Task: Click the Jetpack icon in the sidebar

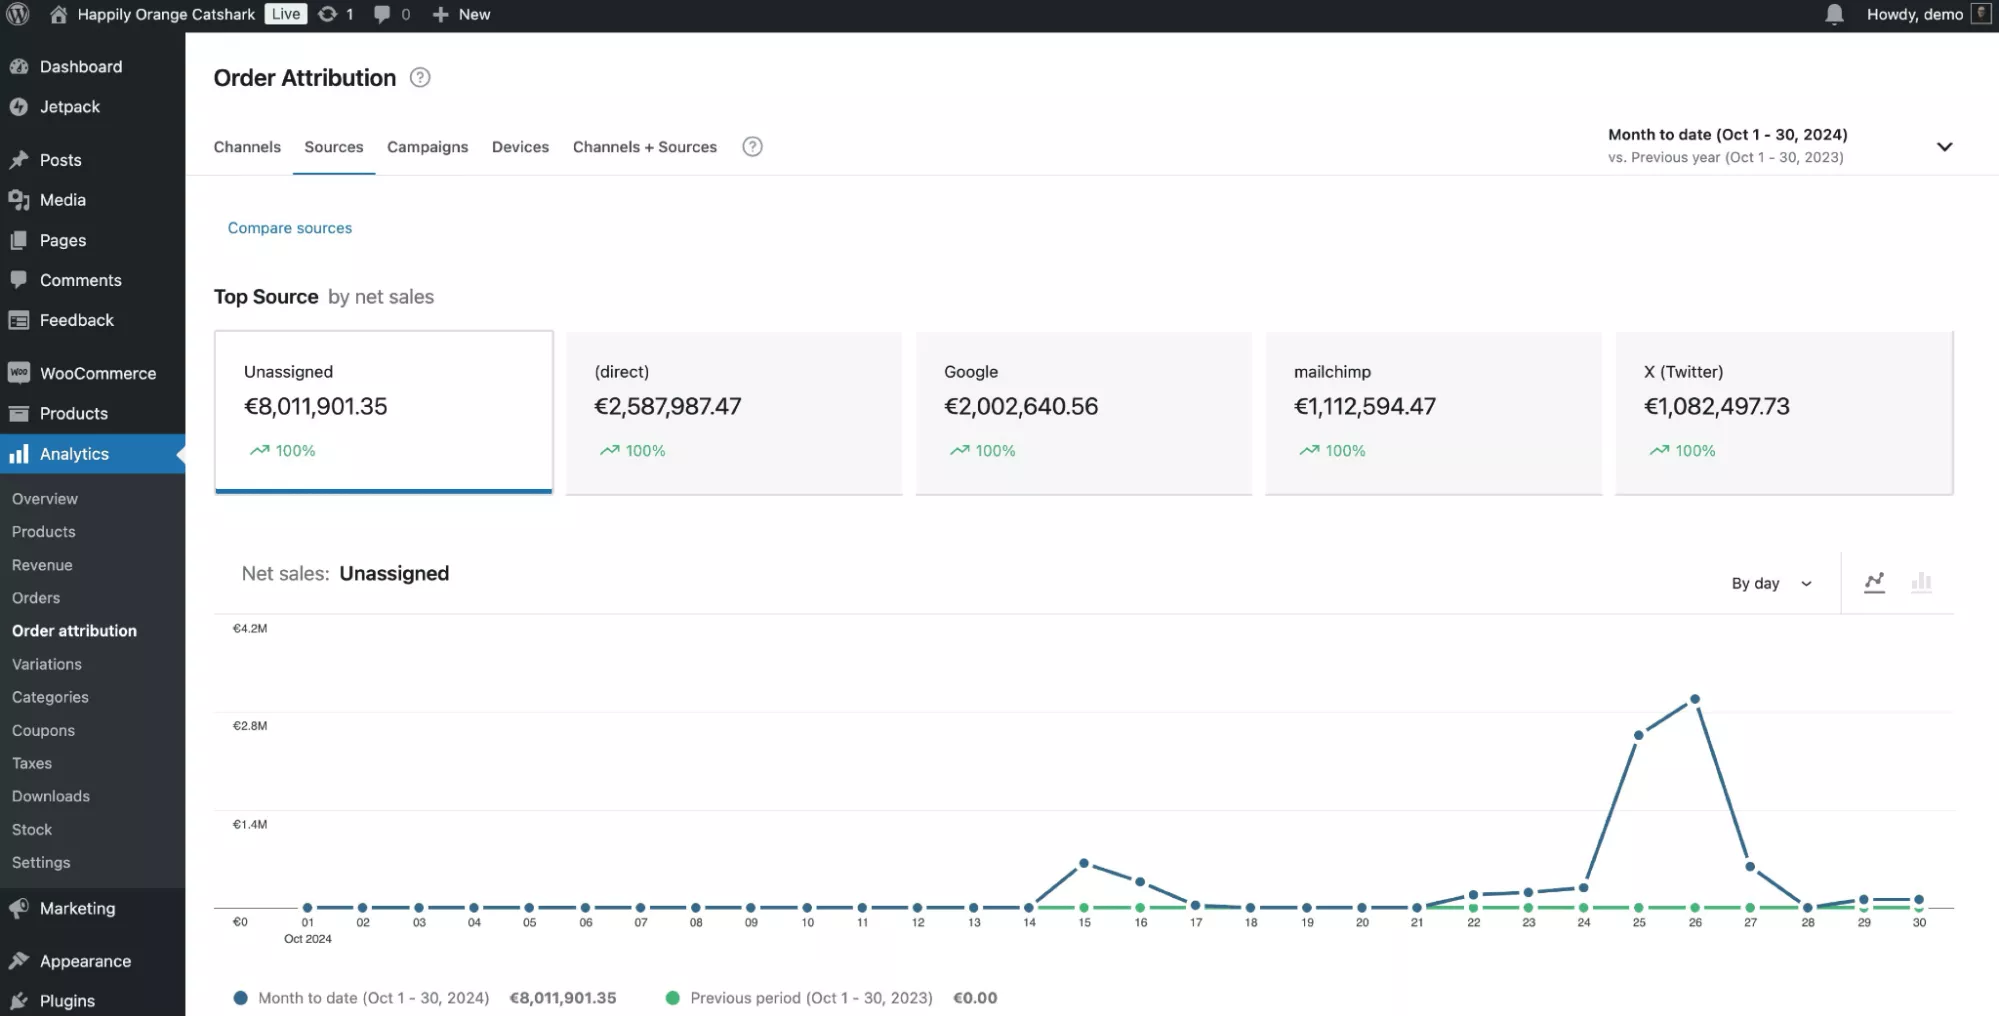Action: click(19, 106)
